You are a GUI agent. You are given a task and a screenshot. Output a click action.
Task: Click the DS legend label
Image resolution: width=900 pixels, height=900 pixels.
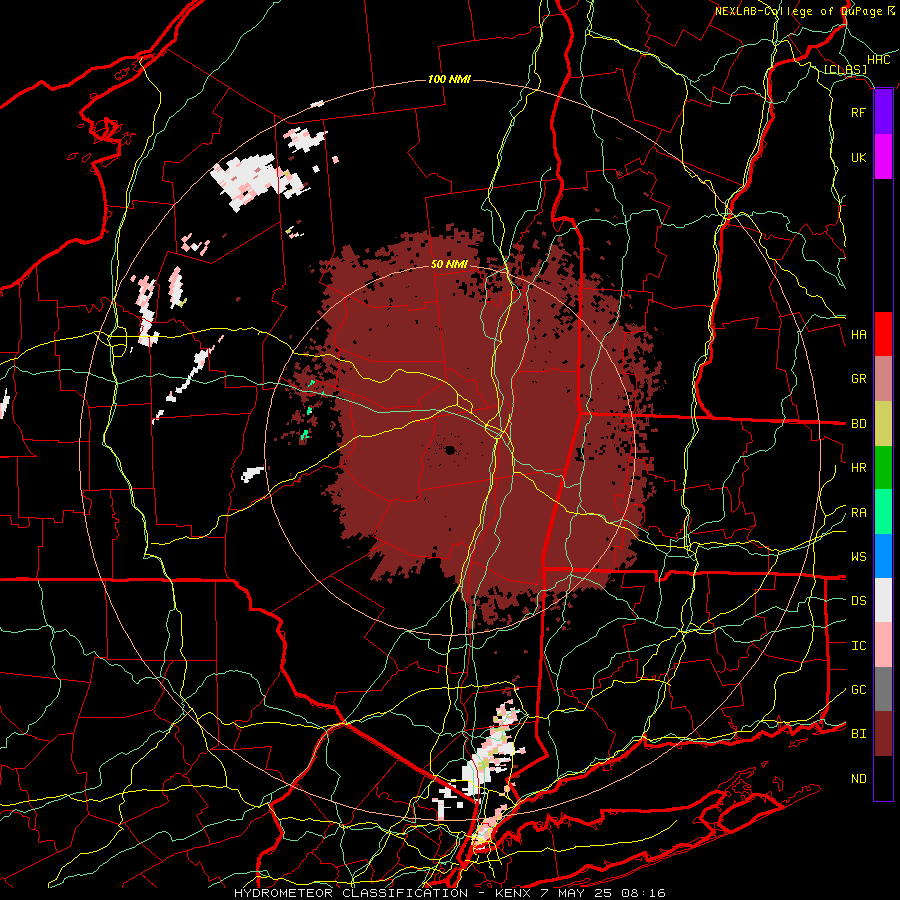pos(858,601)
